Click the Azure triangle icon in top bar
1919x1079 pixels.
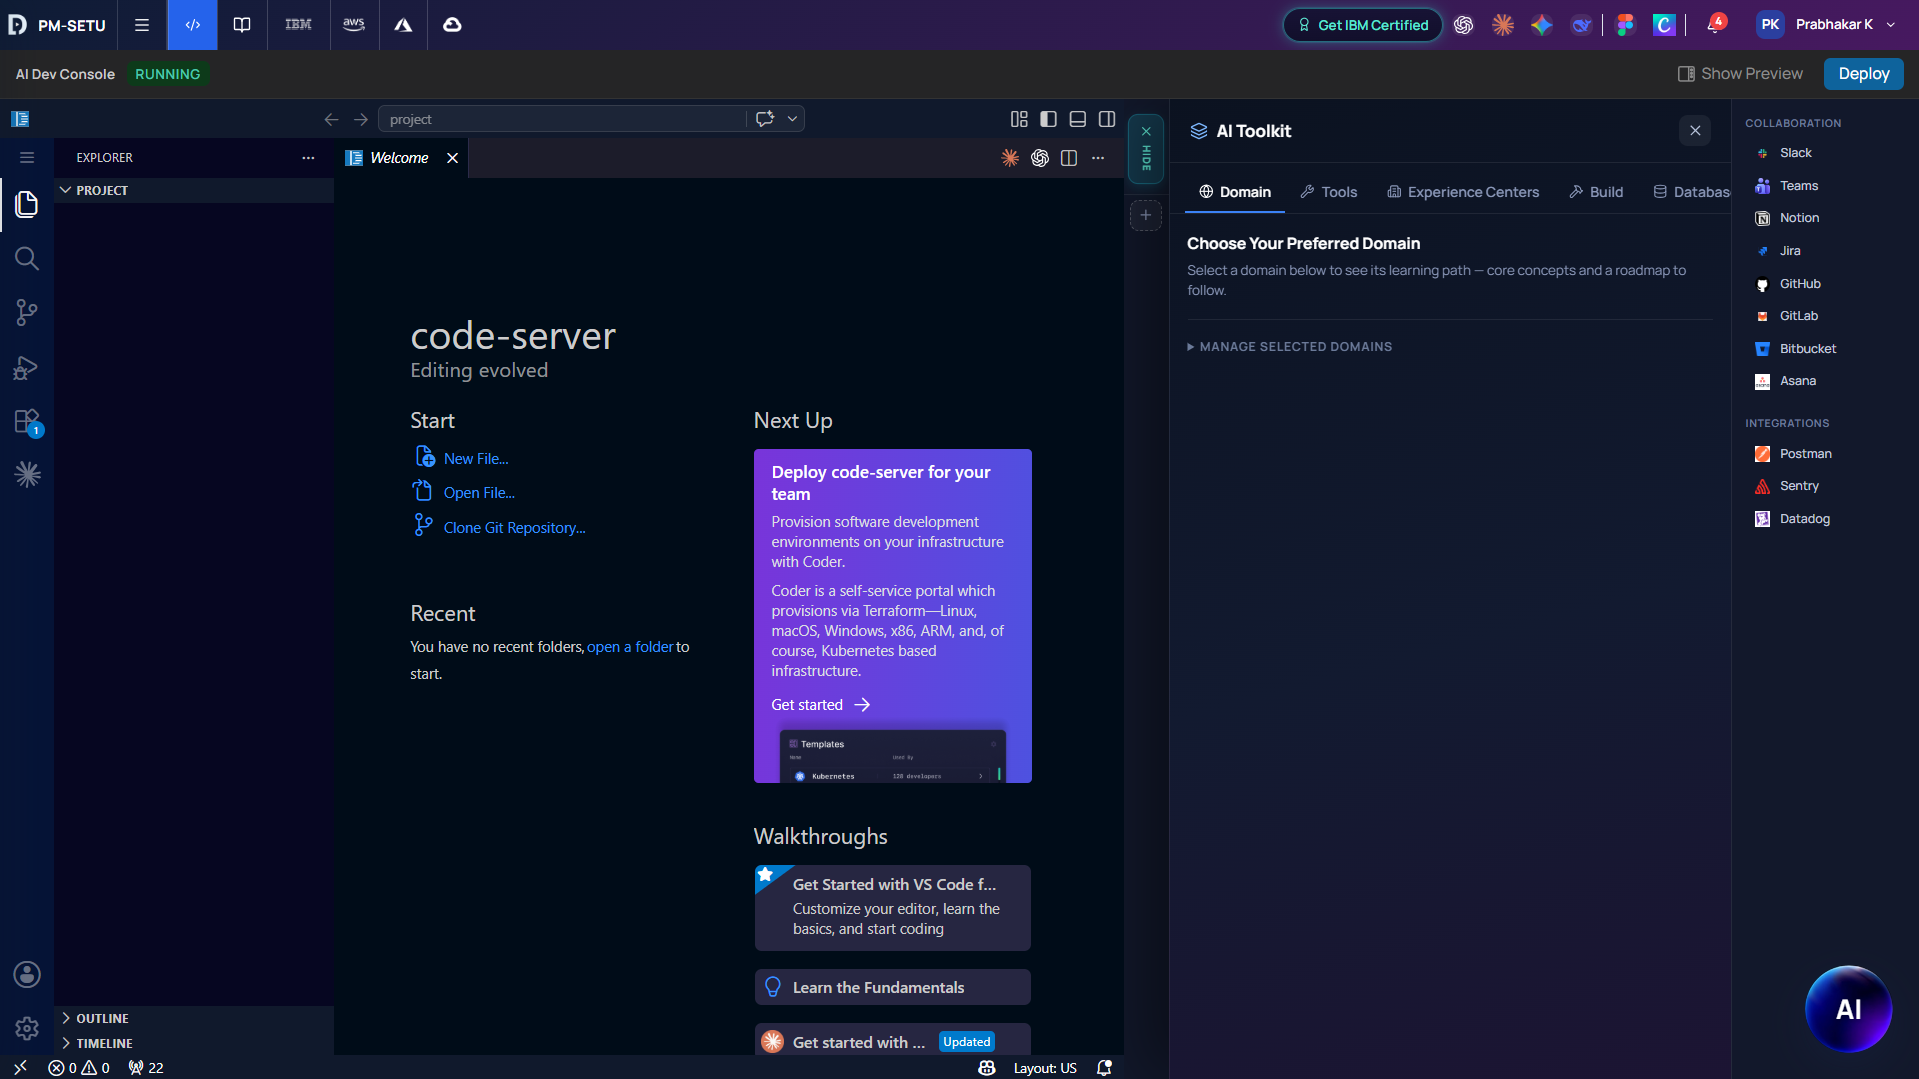[x=403, y=25]
